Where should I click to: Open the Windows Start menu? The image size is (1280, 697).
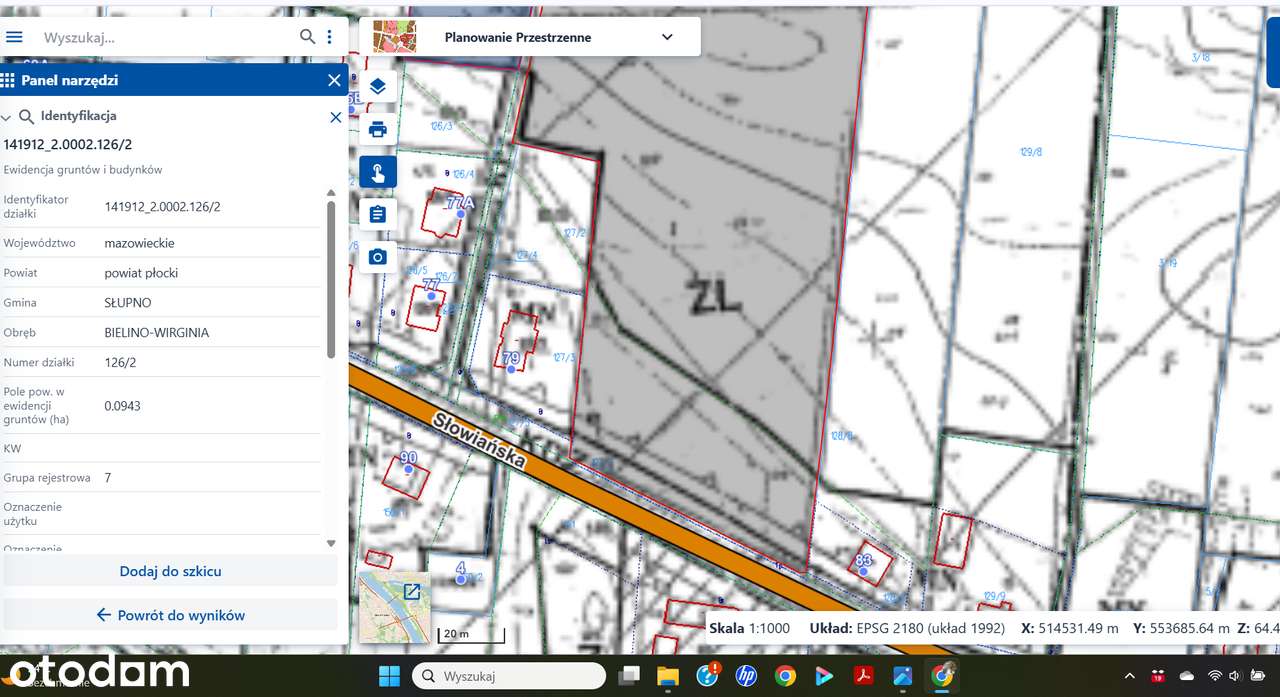pos(390,676)
